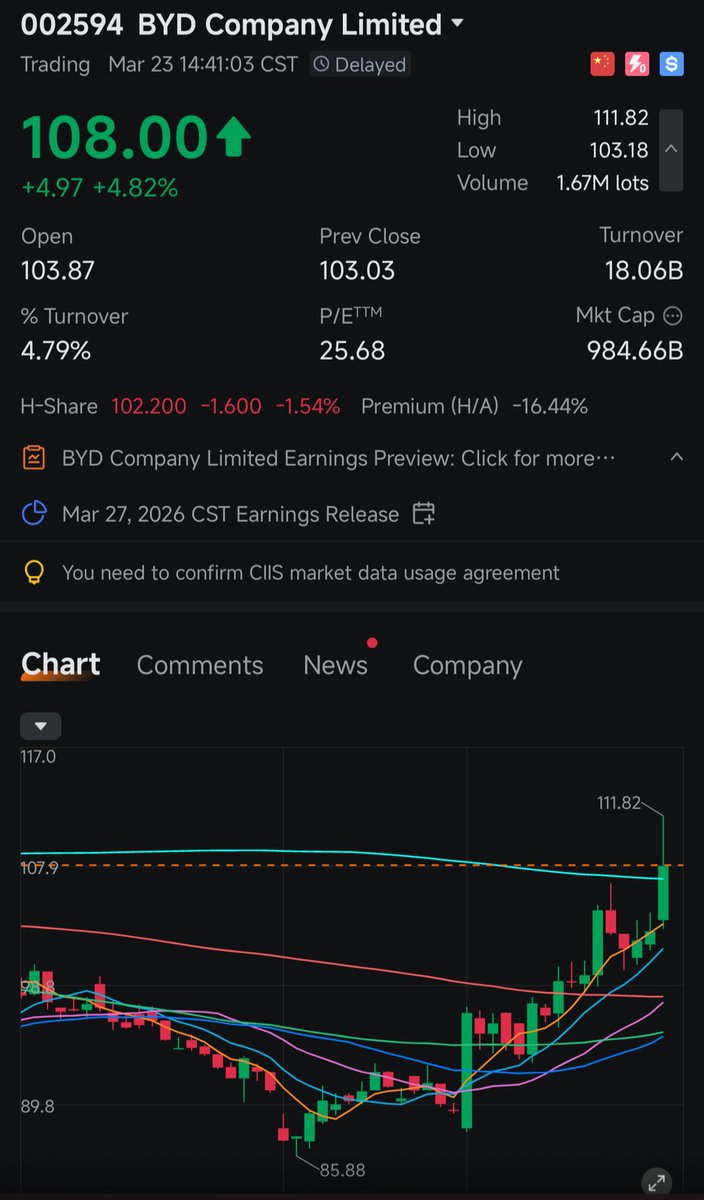The image size is (704, 1200).
Task: Tap the China flag market icon
Action: point(602,64)
